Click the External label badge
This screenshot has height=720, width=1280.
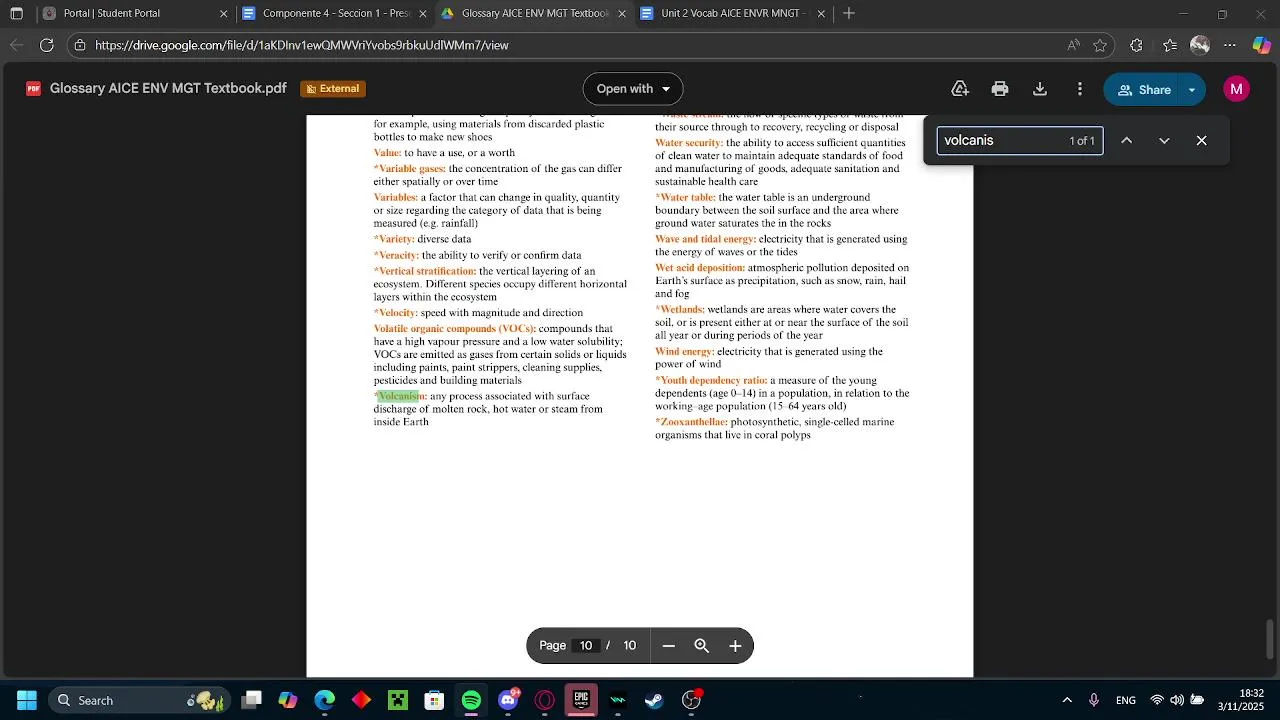(333, 89)
